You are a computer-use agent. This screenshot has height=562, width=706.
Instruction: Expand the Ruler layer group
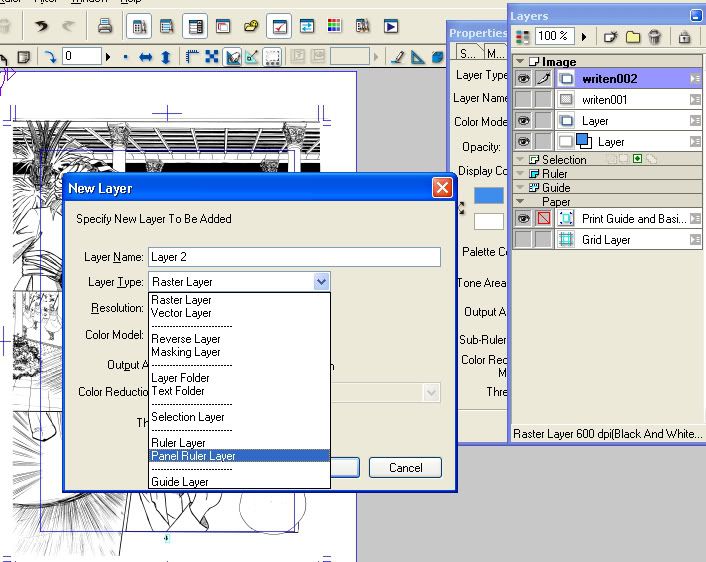tap(520, 173)
